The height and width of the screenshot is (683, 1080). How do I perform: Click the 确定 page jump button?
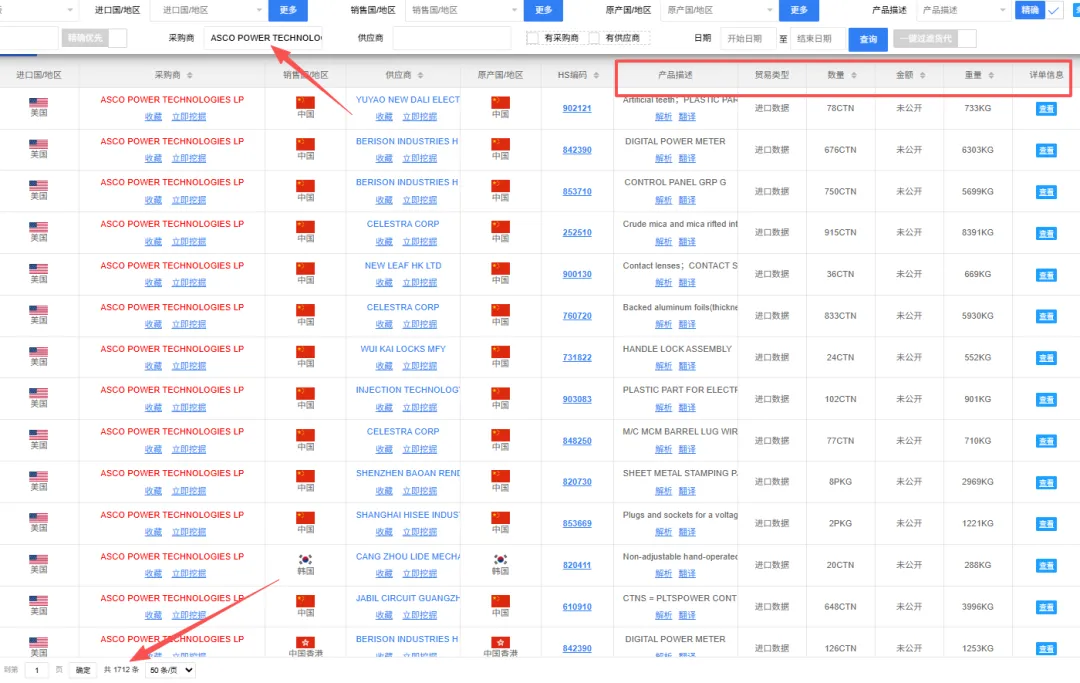83,670
